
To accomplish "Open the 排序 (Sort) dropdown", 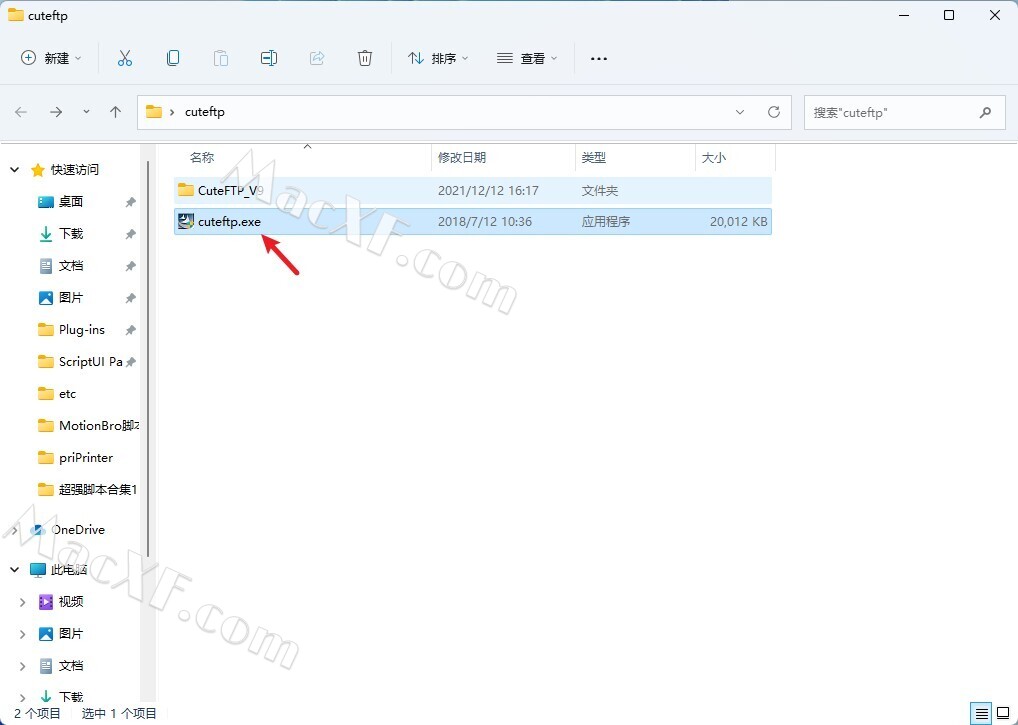I will 438,58.
